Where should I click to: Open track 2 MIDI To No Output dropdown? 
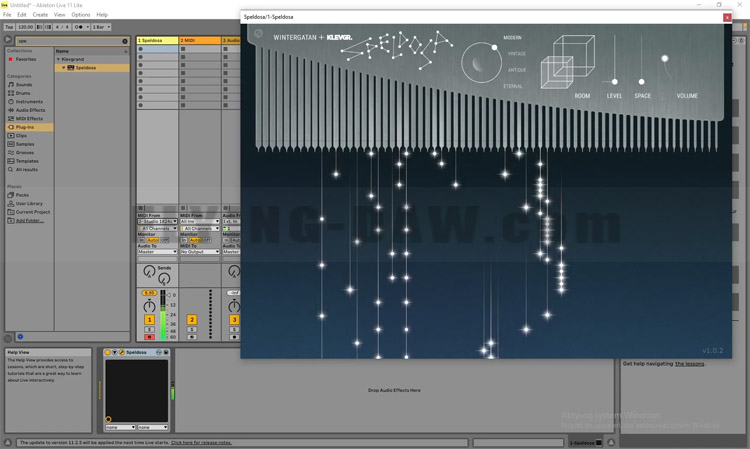(199, 252)
